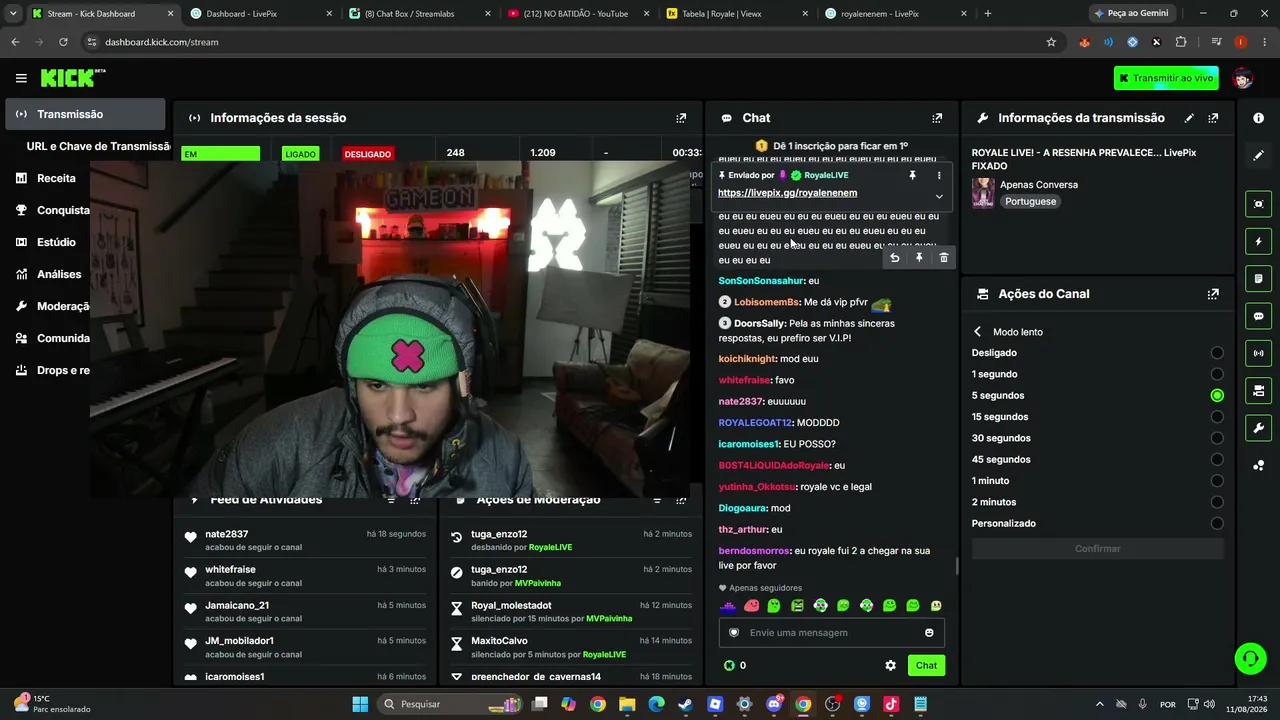Show hidden system tray icons
Viewport: 1280px width, 720px height.
tap(1099, 704)
